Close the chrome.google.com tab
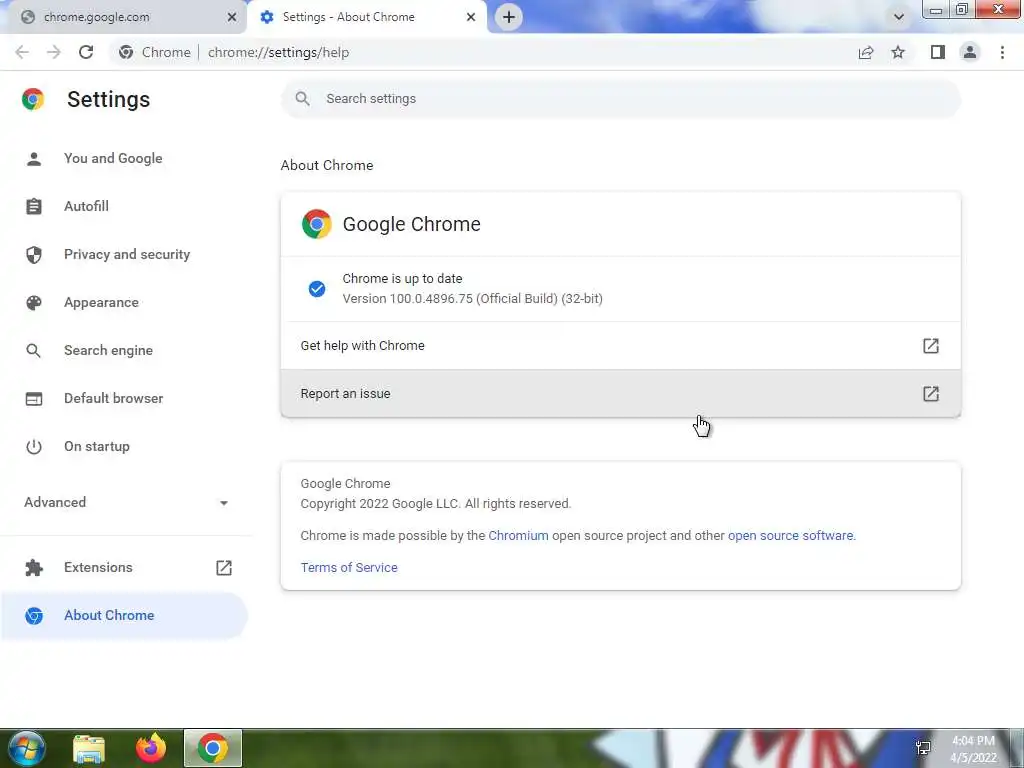 [231, 17]
